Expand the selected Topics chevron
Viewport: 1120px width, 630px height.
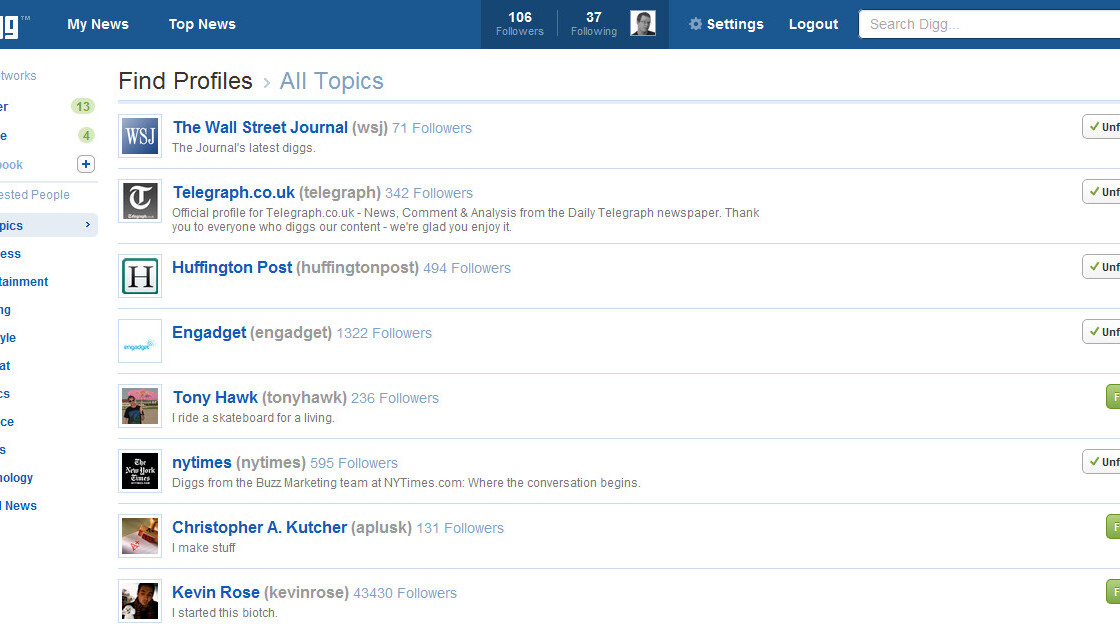click(x=88, y=225)
